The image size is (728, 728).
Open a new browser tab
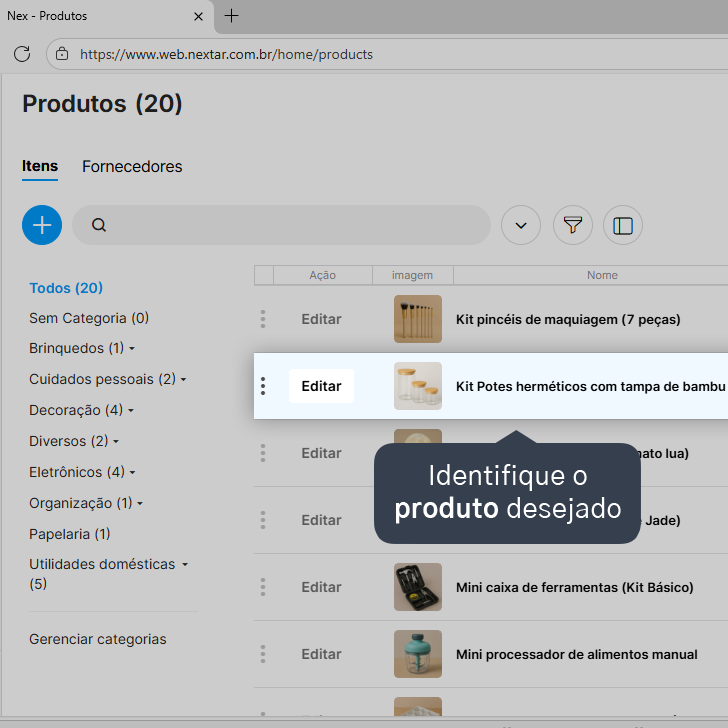tap(231, 16)
